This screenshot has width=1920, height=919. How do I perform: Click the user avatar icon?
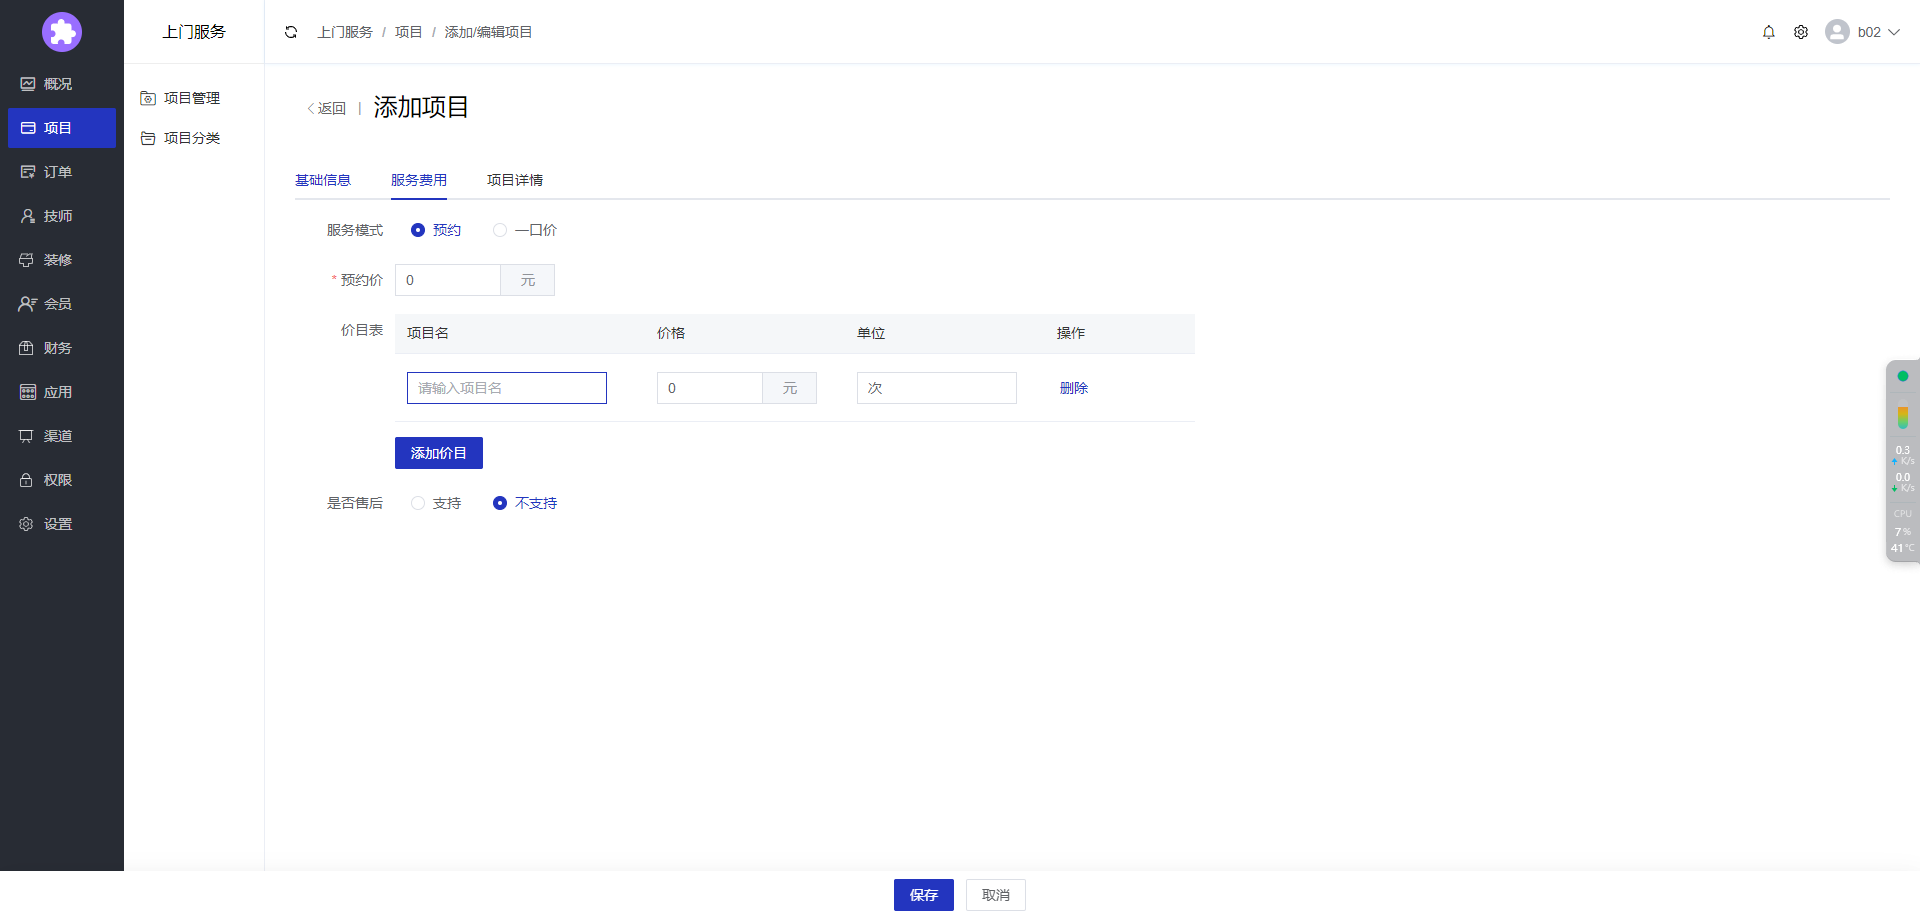(1837, 32)
